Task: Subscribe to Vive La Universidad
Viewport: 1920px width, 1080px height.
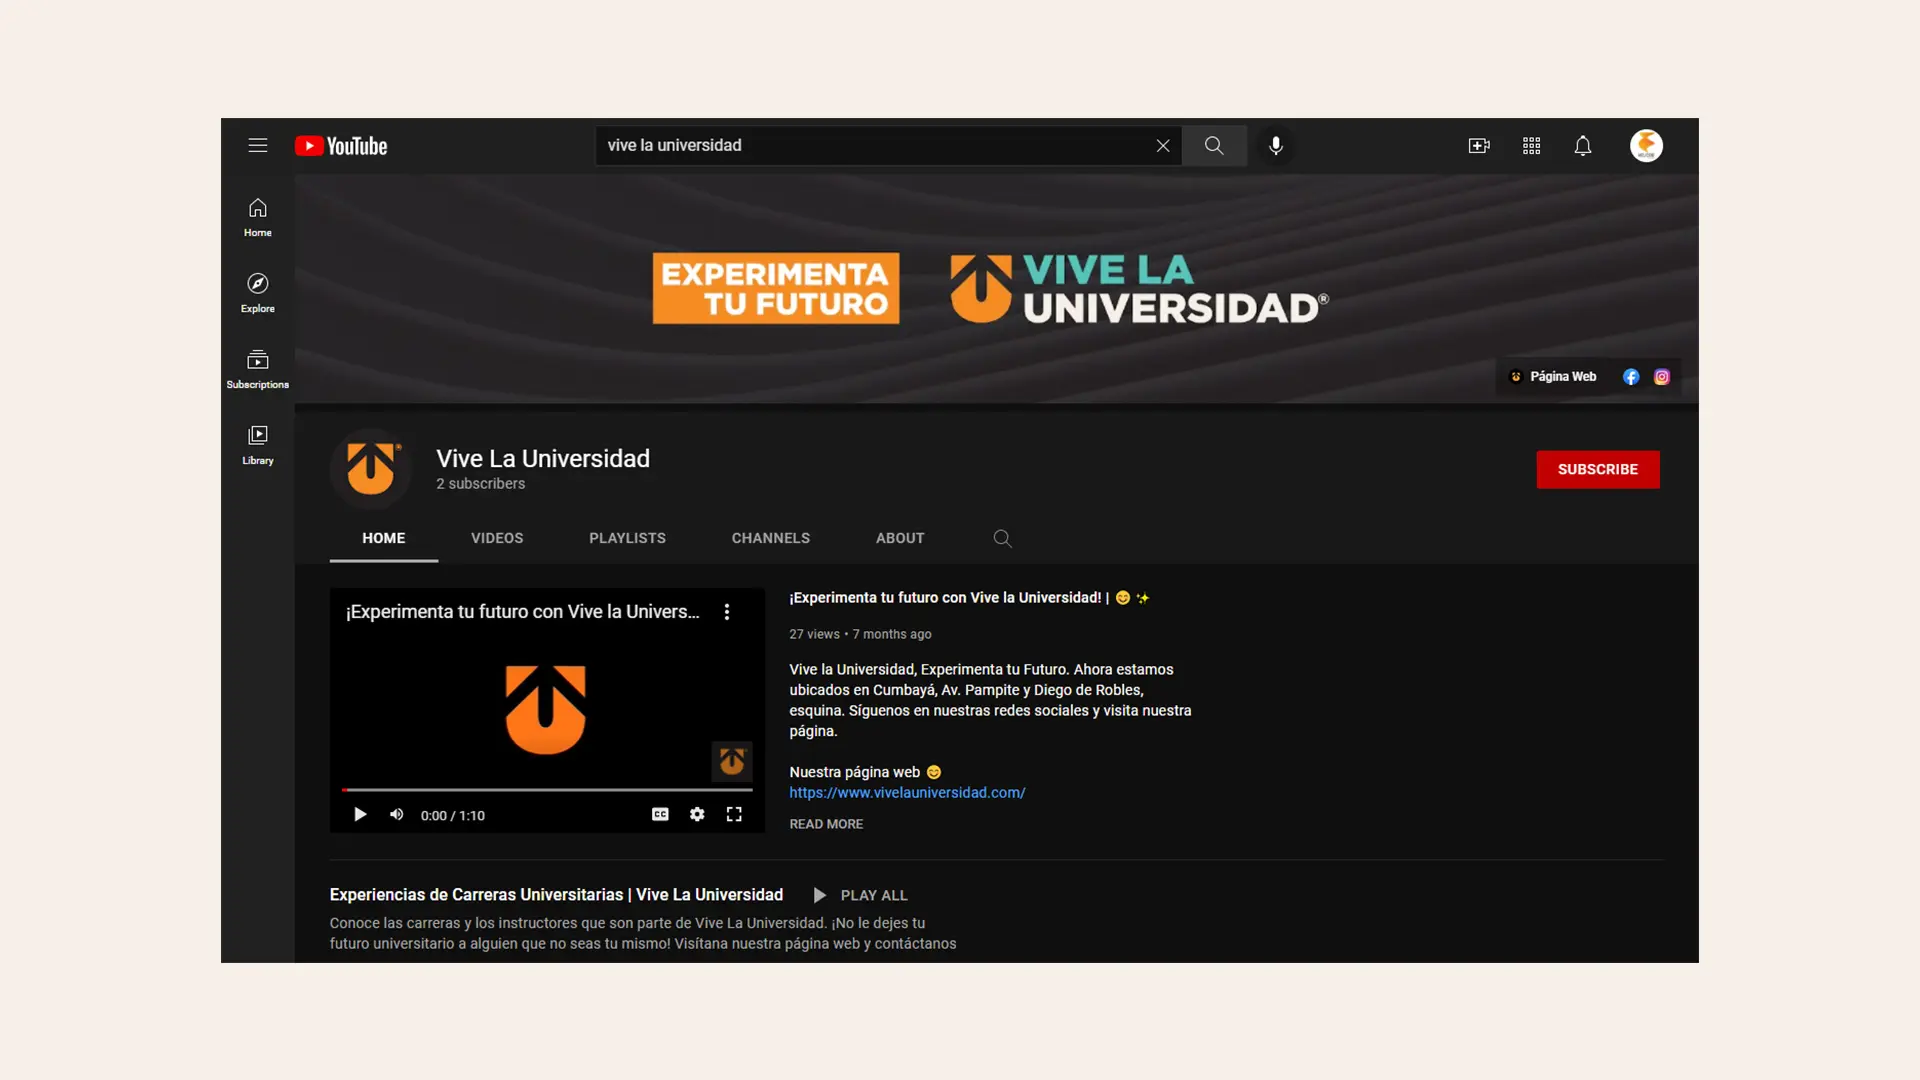Action: point(1598,469)
